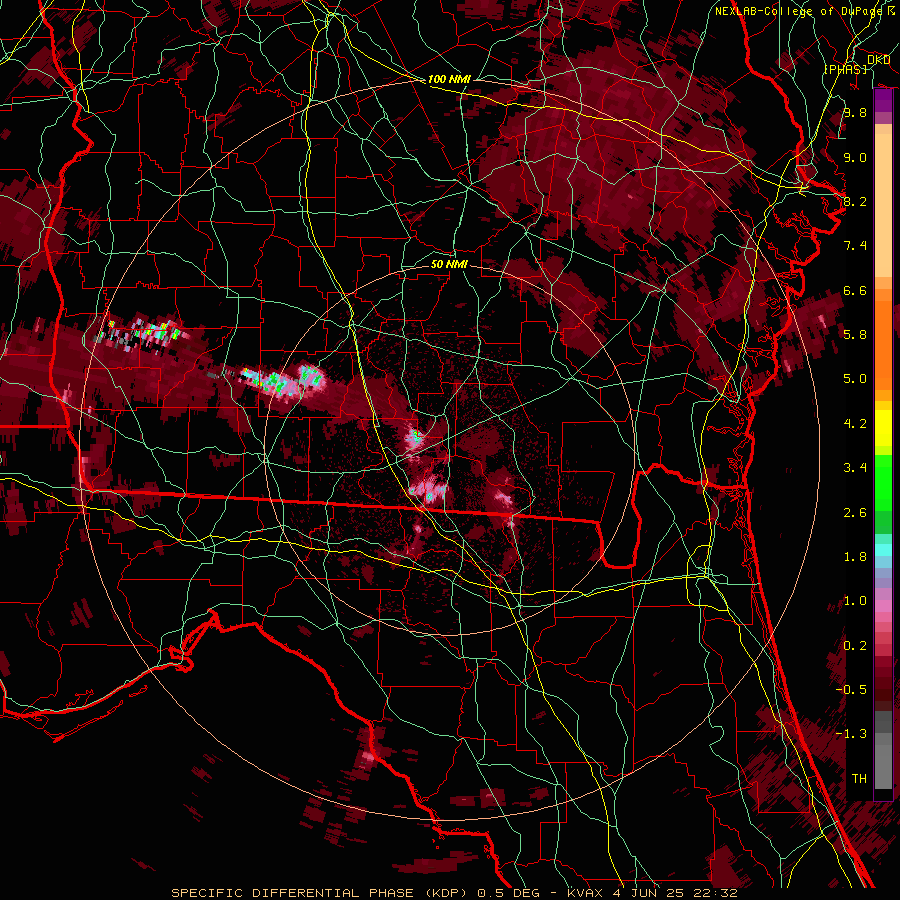Pick the dark red band near -0.5
This screenshot has height=900, width=900.
click(x=883, y=689)
